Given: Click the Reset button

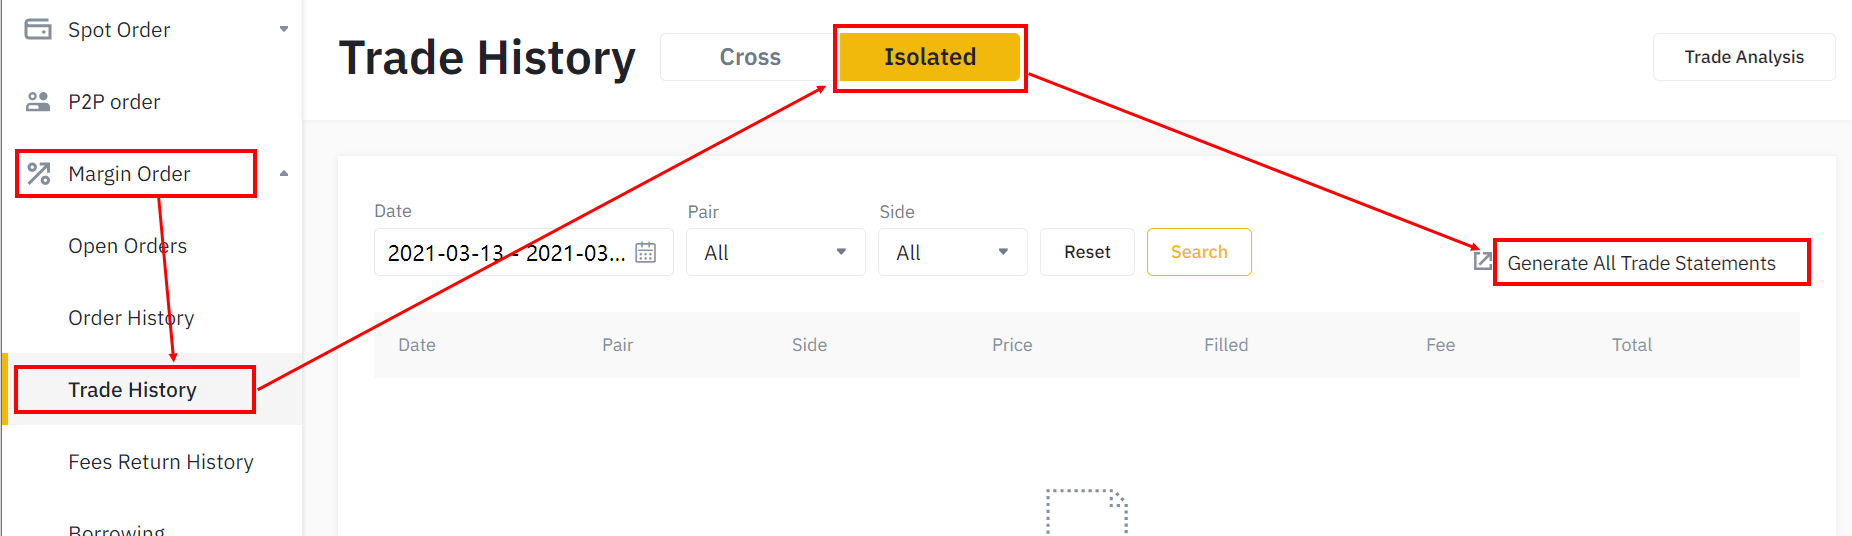Looking at the screenshot, I should [1087, 252].
